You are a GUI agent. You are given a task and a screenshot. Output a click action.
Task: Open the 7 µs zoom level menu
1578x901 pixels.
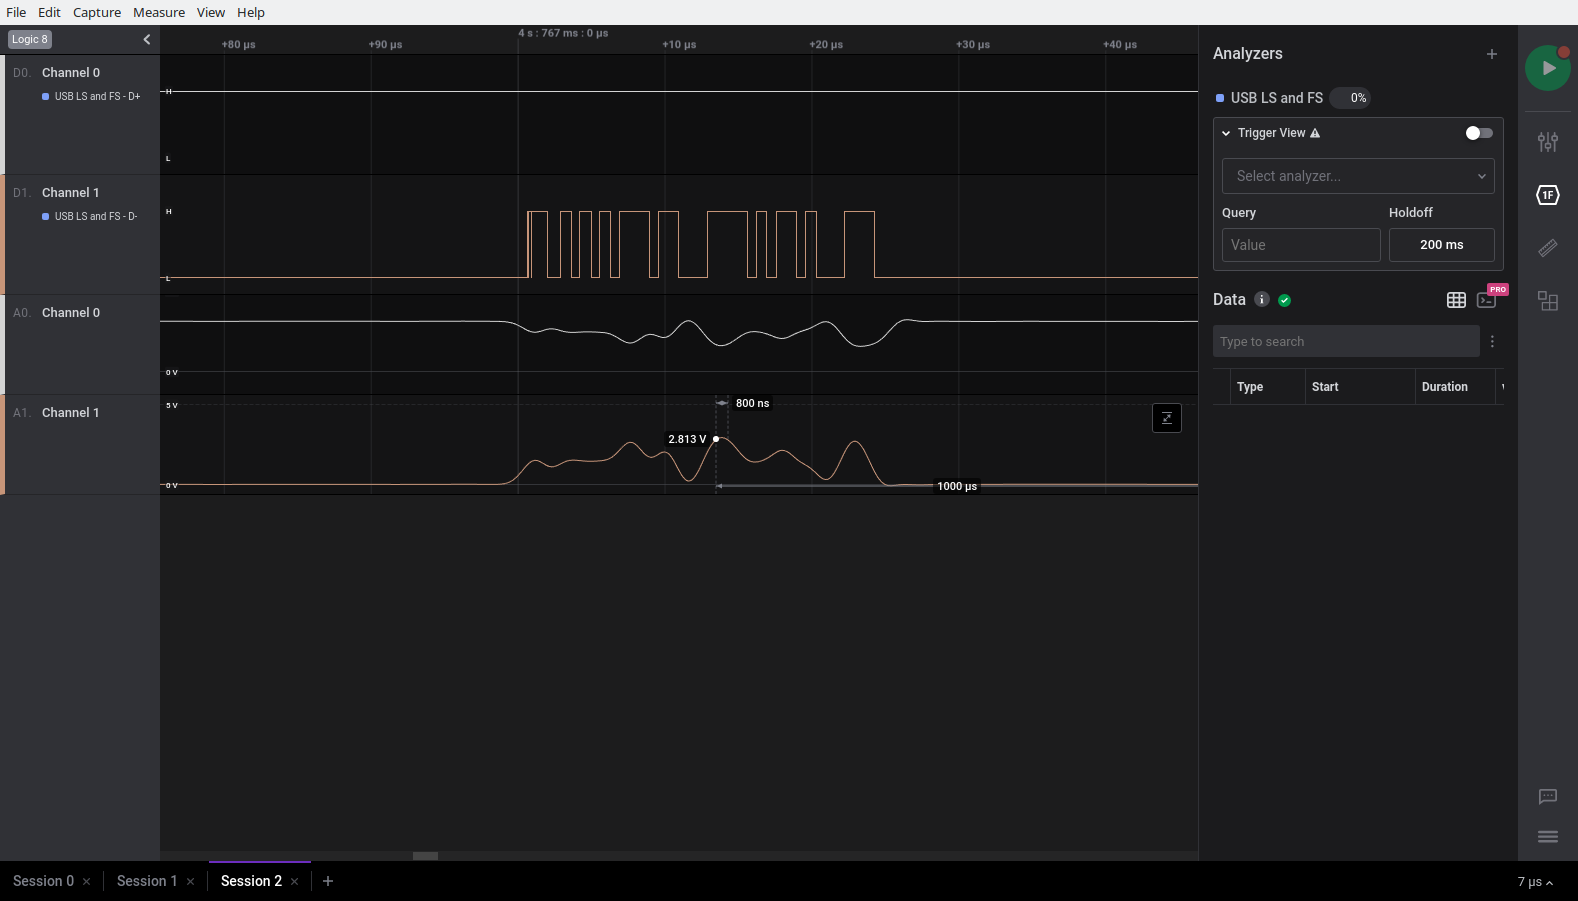pyautogui.click(x=1535, y=882)
